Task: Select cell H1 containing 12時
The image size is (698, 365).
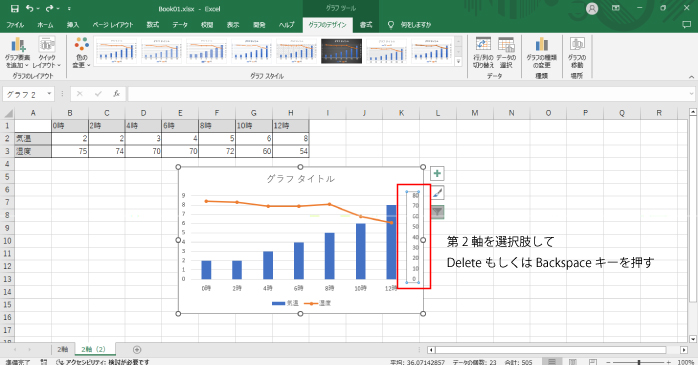Action: pyautogui.click(x=290, y=126)
